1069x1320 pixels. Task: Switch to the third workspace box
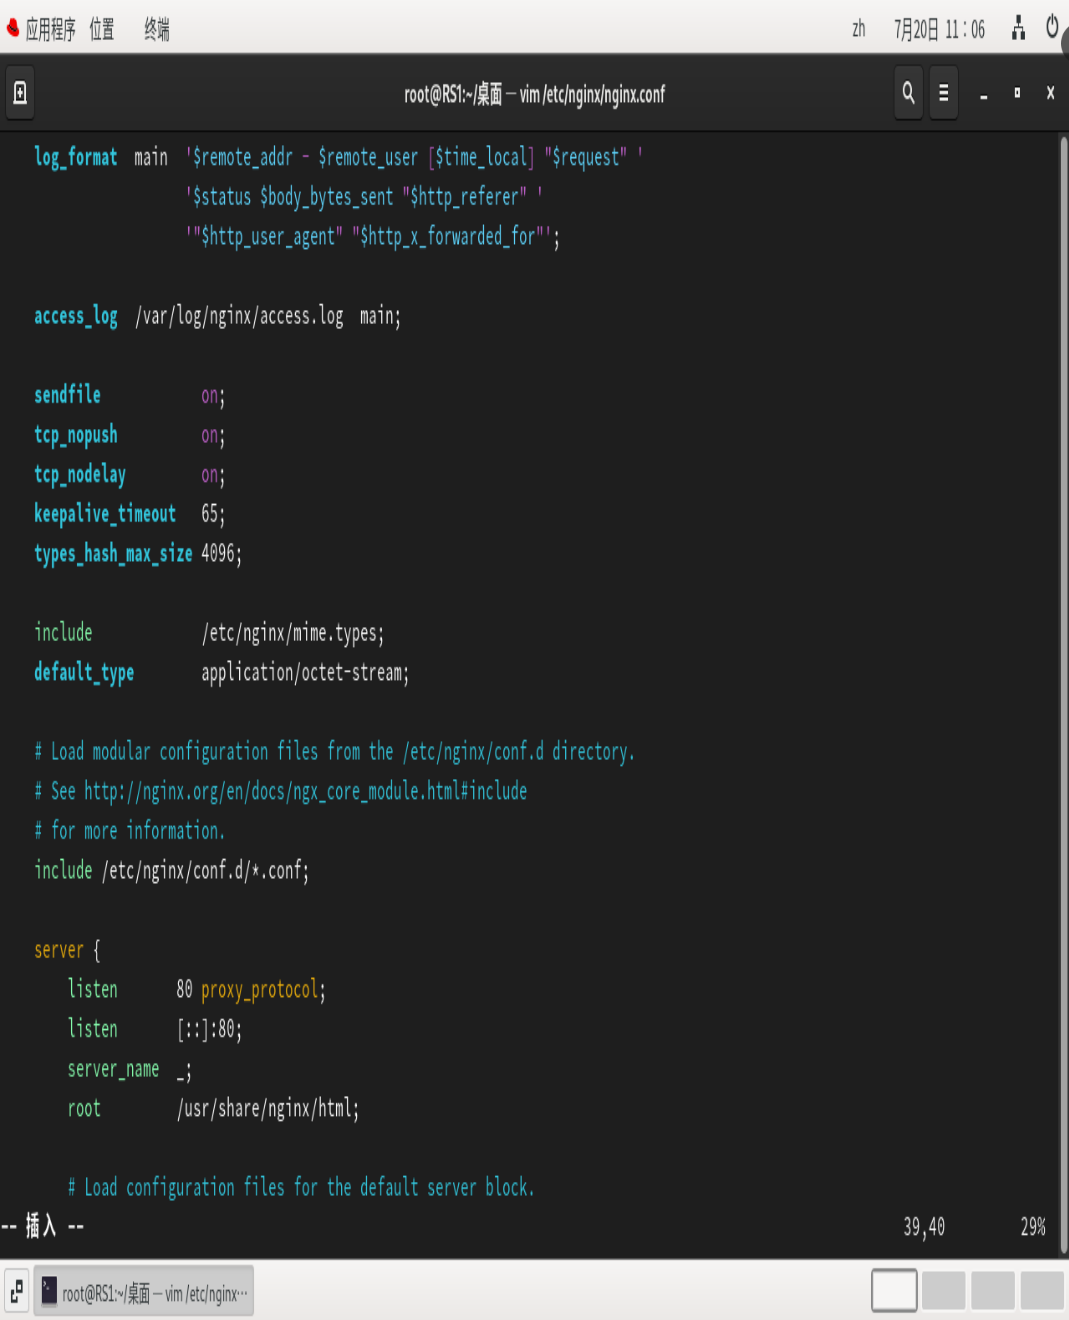tap(992, 1290)
